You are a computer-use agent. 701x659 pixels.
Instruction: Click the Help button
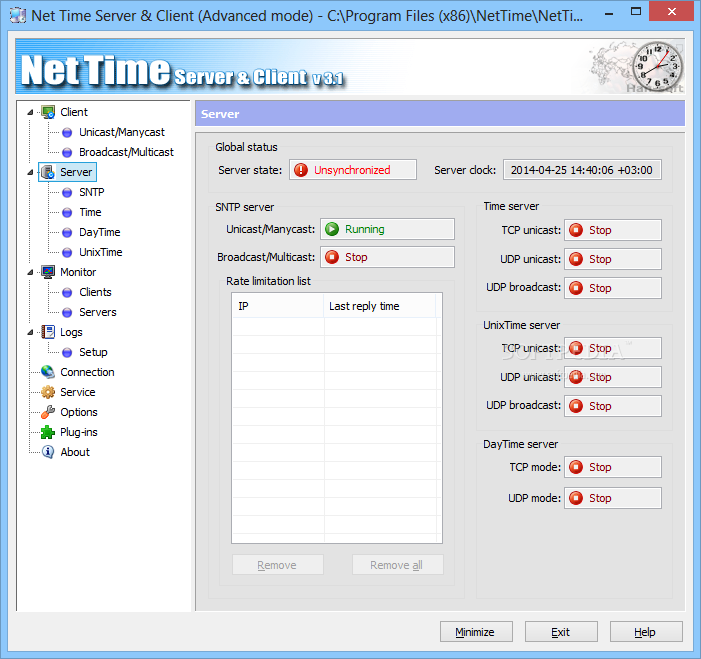point(646,632)
